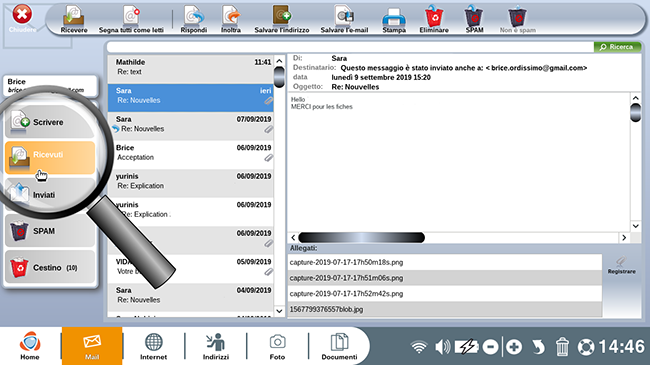
Task: Click message body scroll down arrow
Action: click(x=635, y=226)
